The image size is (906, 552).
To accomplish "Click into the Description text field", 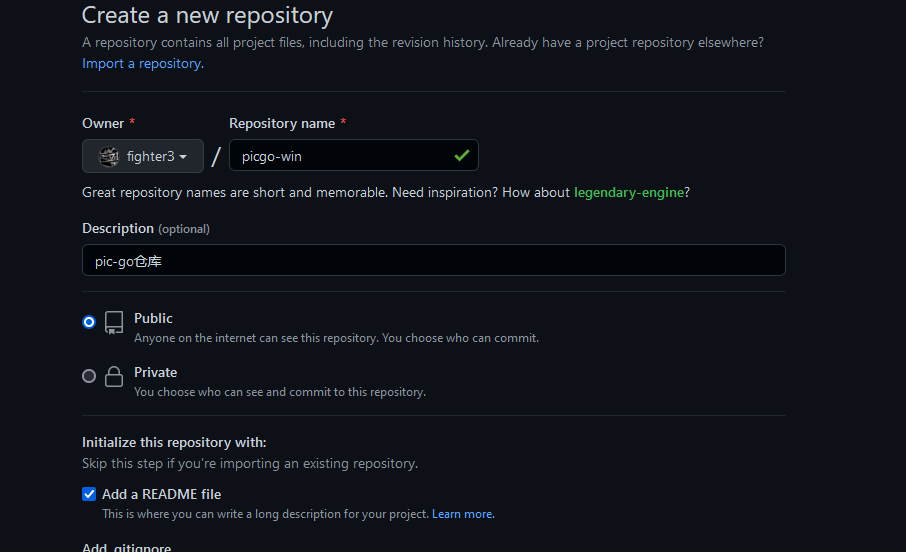I will coord(433,260).
